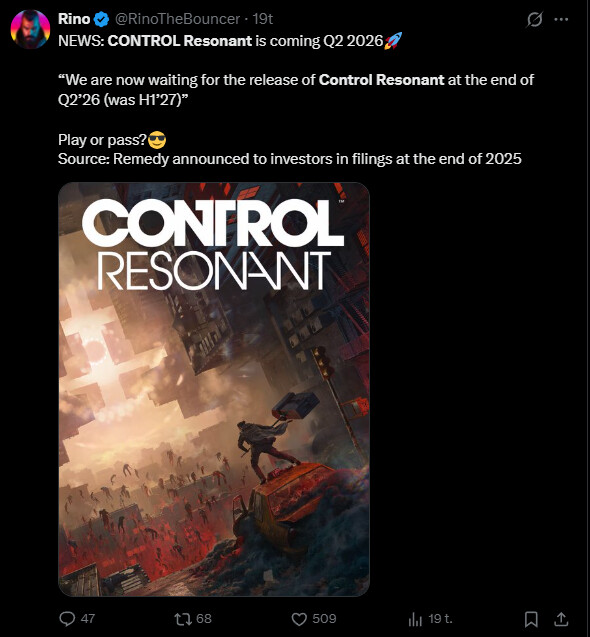Open Rino's profile avatar picture

coord(30,30)
